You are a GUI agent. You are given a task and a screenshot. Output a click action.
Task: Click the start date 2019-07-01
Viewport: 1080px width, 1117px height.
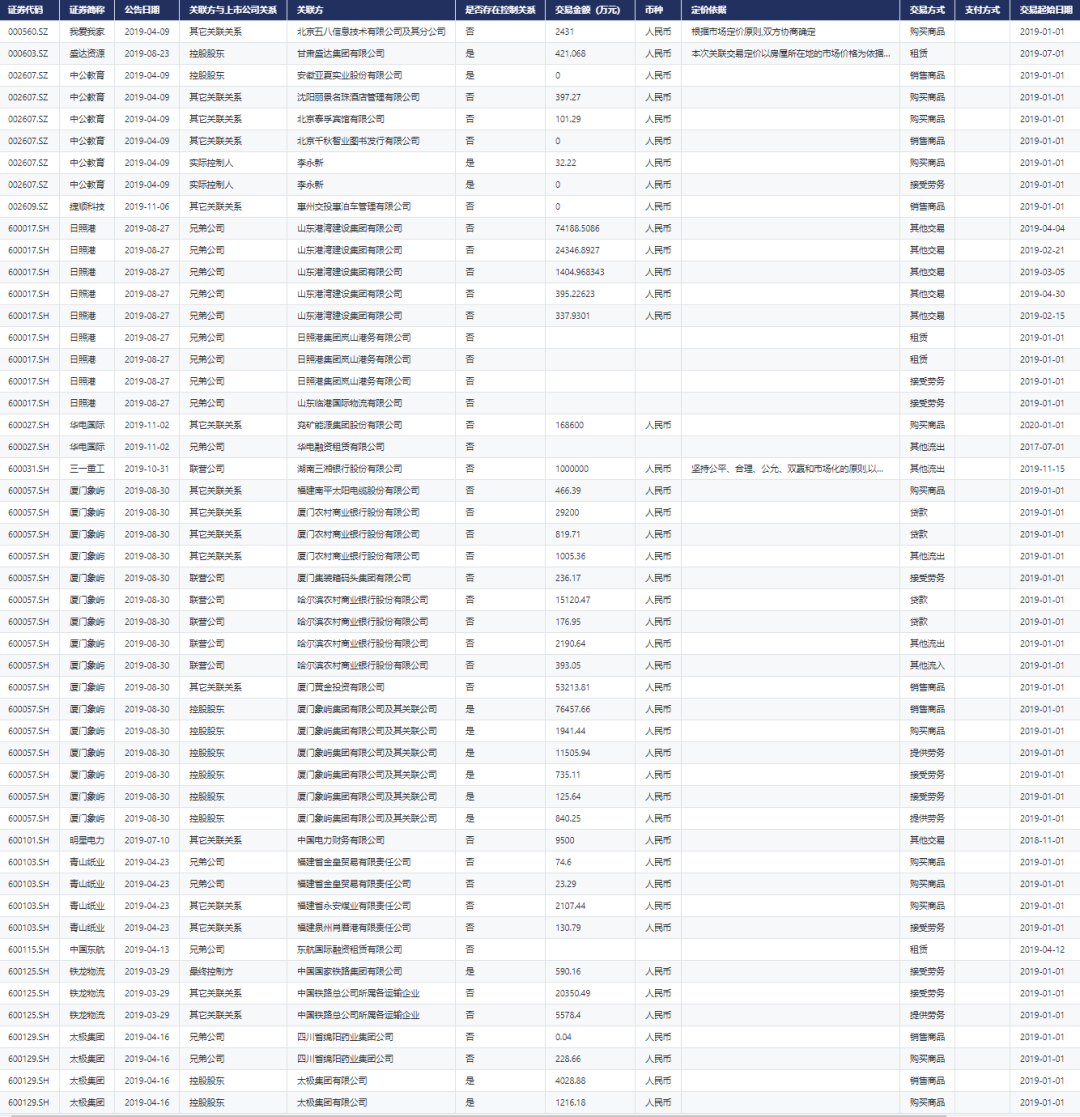pos(1042,53)
